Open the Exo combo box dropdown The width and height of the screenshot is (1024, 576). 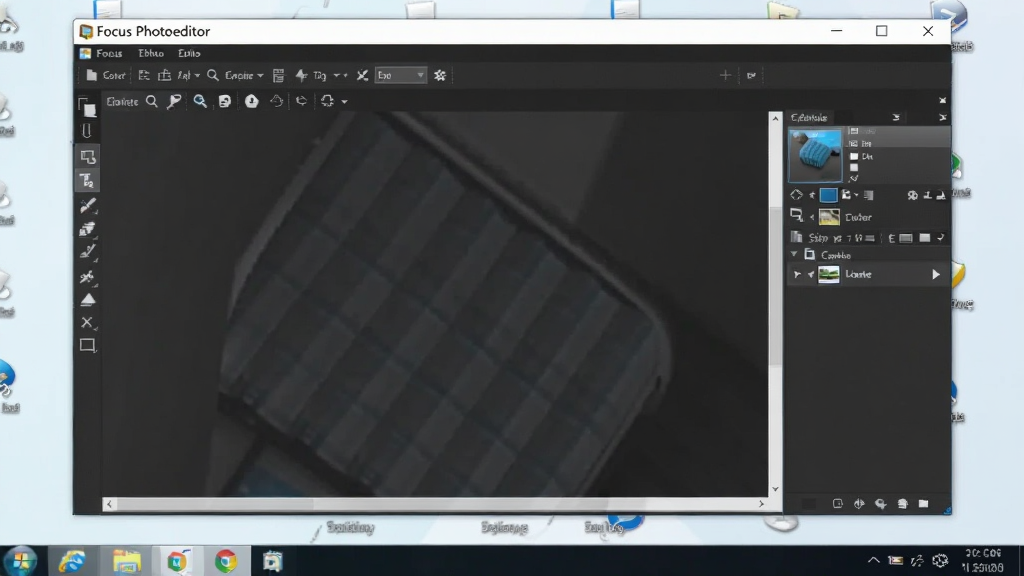[420, 75]
